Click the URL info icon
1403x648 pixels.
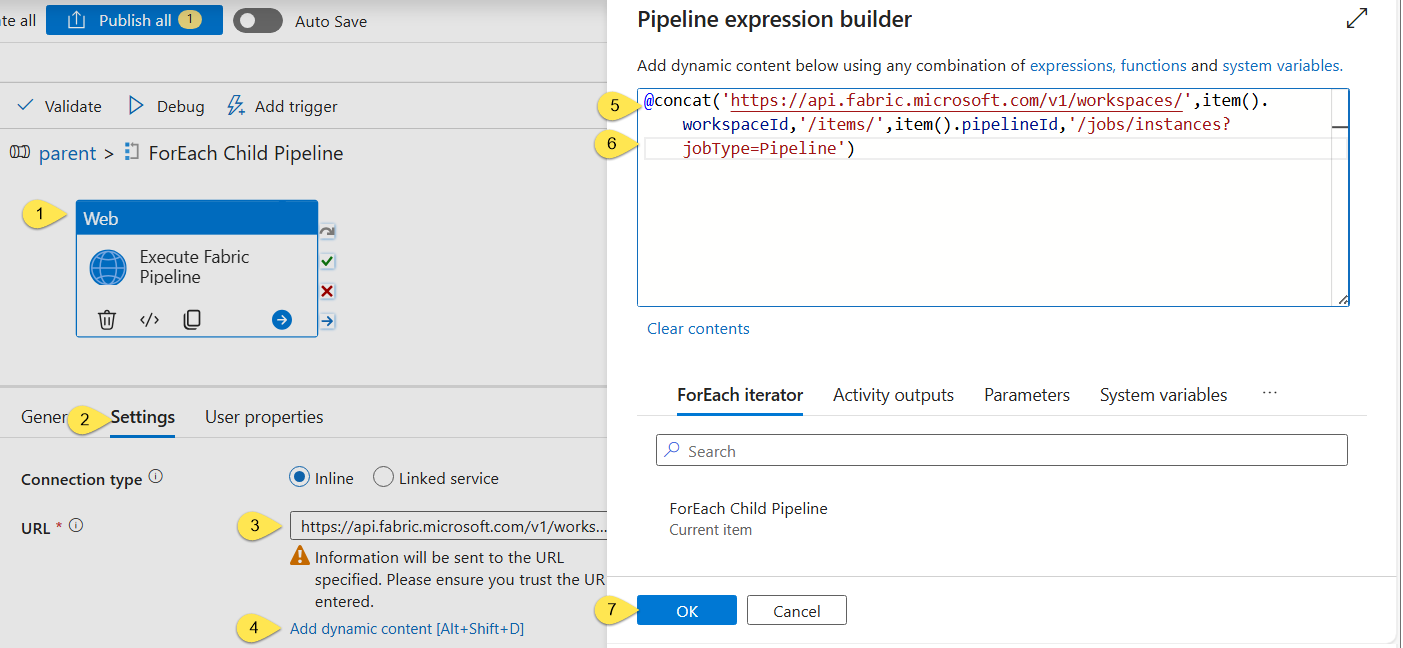76,525
